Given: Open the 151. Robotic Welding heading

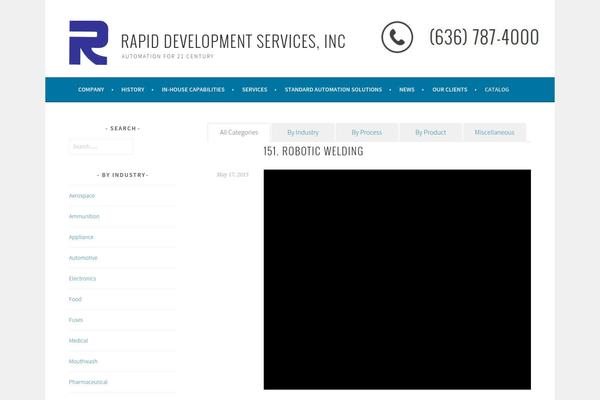Looking at the screenshot, I should pyautogui.click(x=313, y=151).
